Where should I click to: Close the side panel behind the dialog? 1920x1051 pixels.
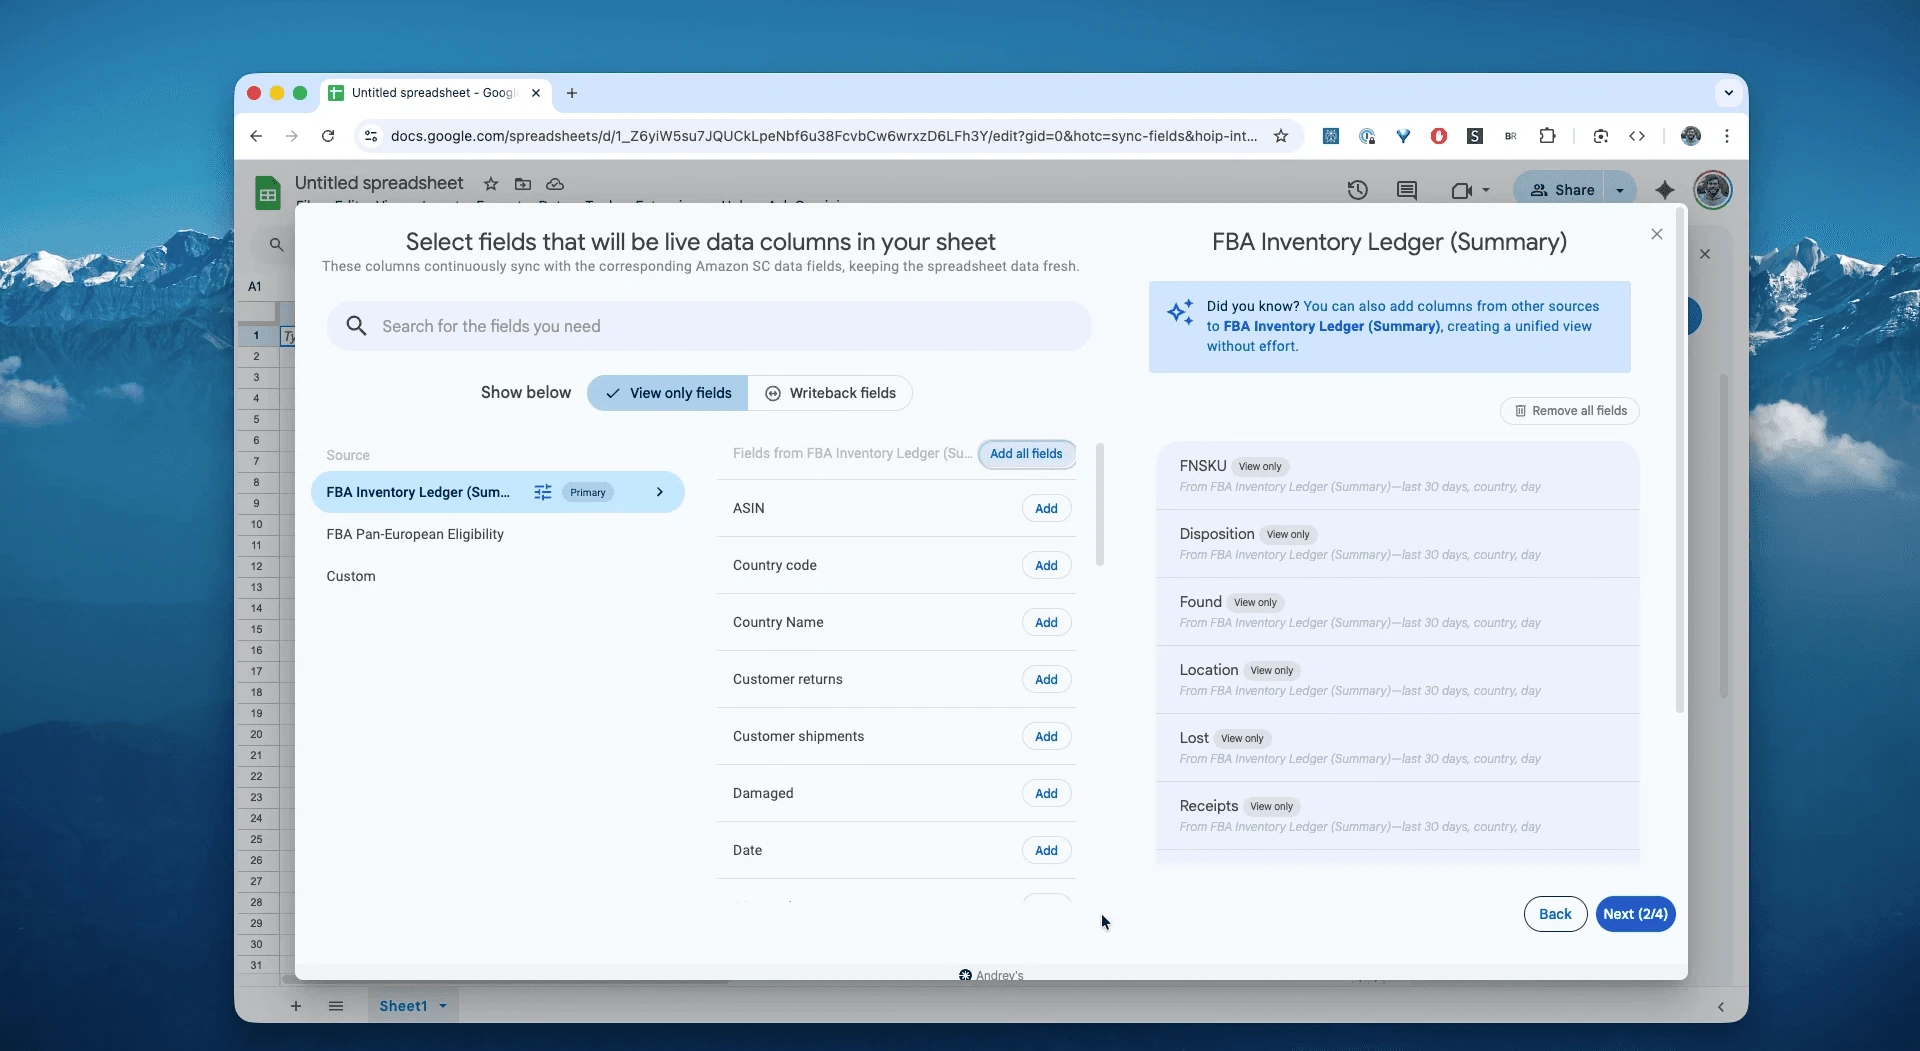(1705, 254)
